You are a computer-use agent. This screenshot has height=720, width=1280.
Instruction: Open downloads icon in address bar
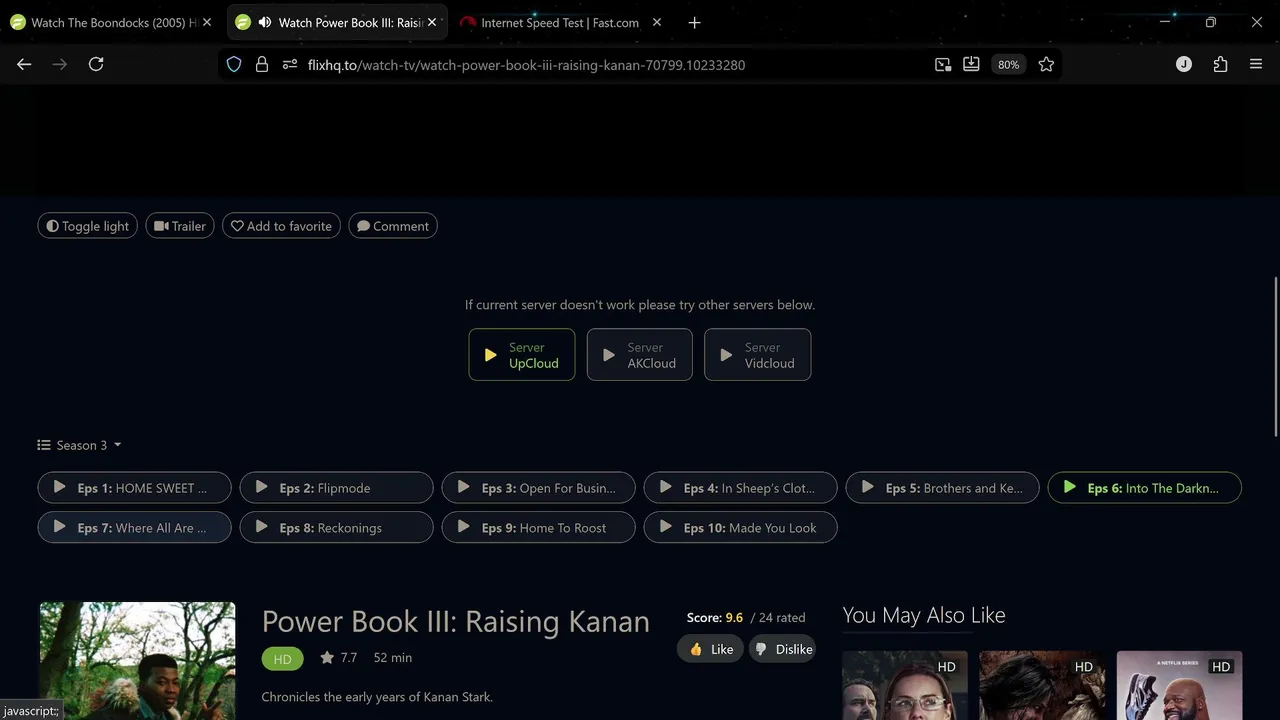click(971, 64)
